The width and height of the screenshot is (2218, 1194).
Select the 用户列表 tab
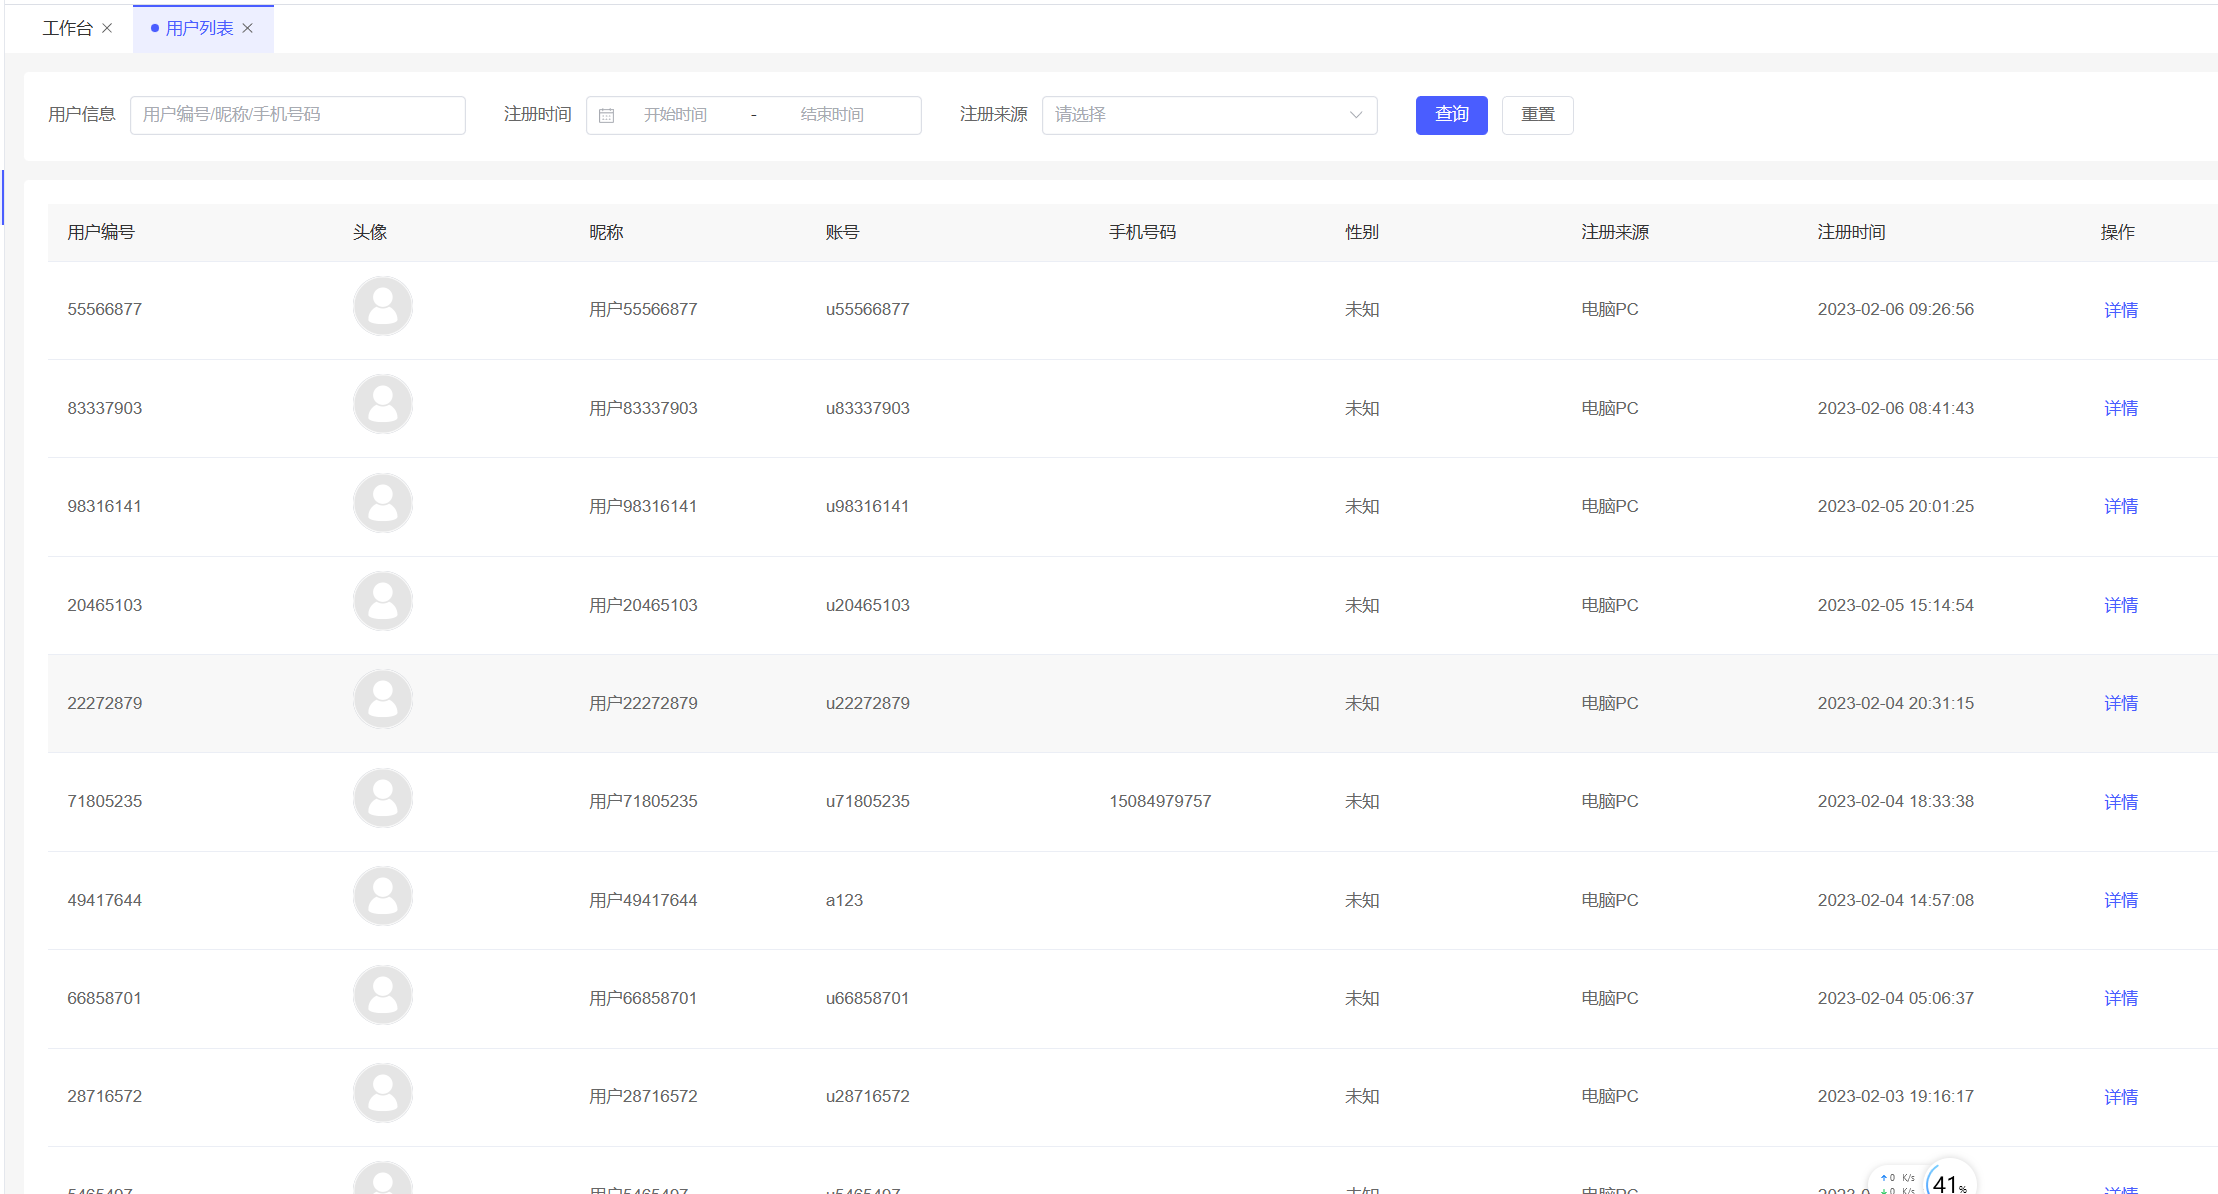[x=199, y=28]
